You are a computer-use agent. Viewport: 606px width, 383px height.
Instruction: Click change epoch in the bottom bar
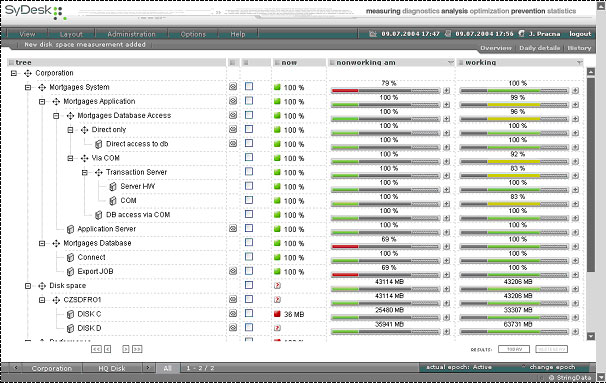552,367
